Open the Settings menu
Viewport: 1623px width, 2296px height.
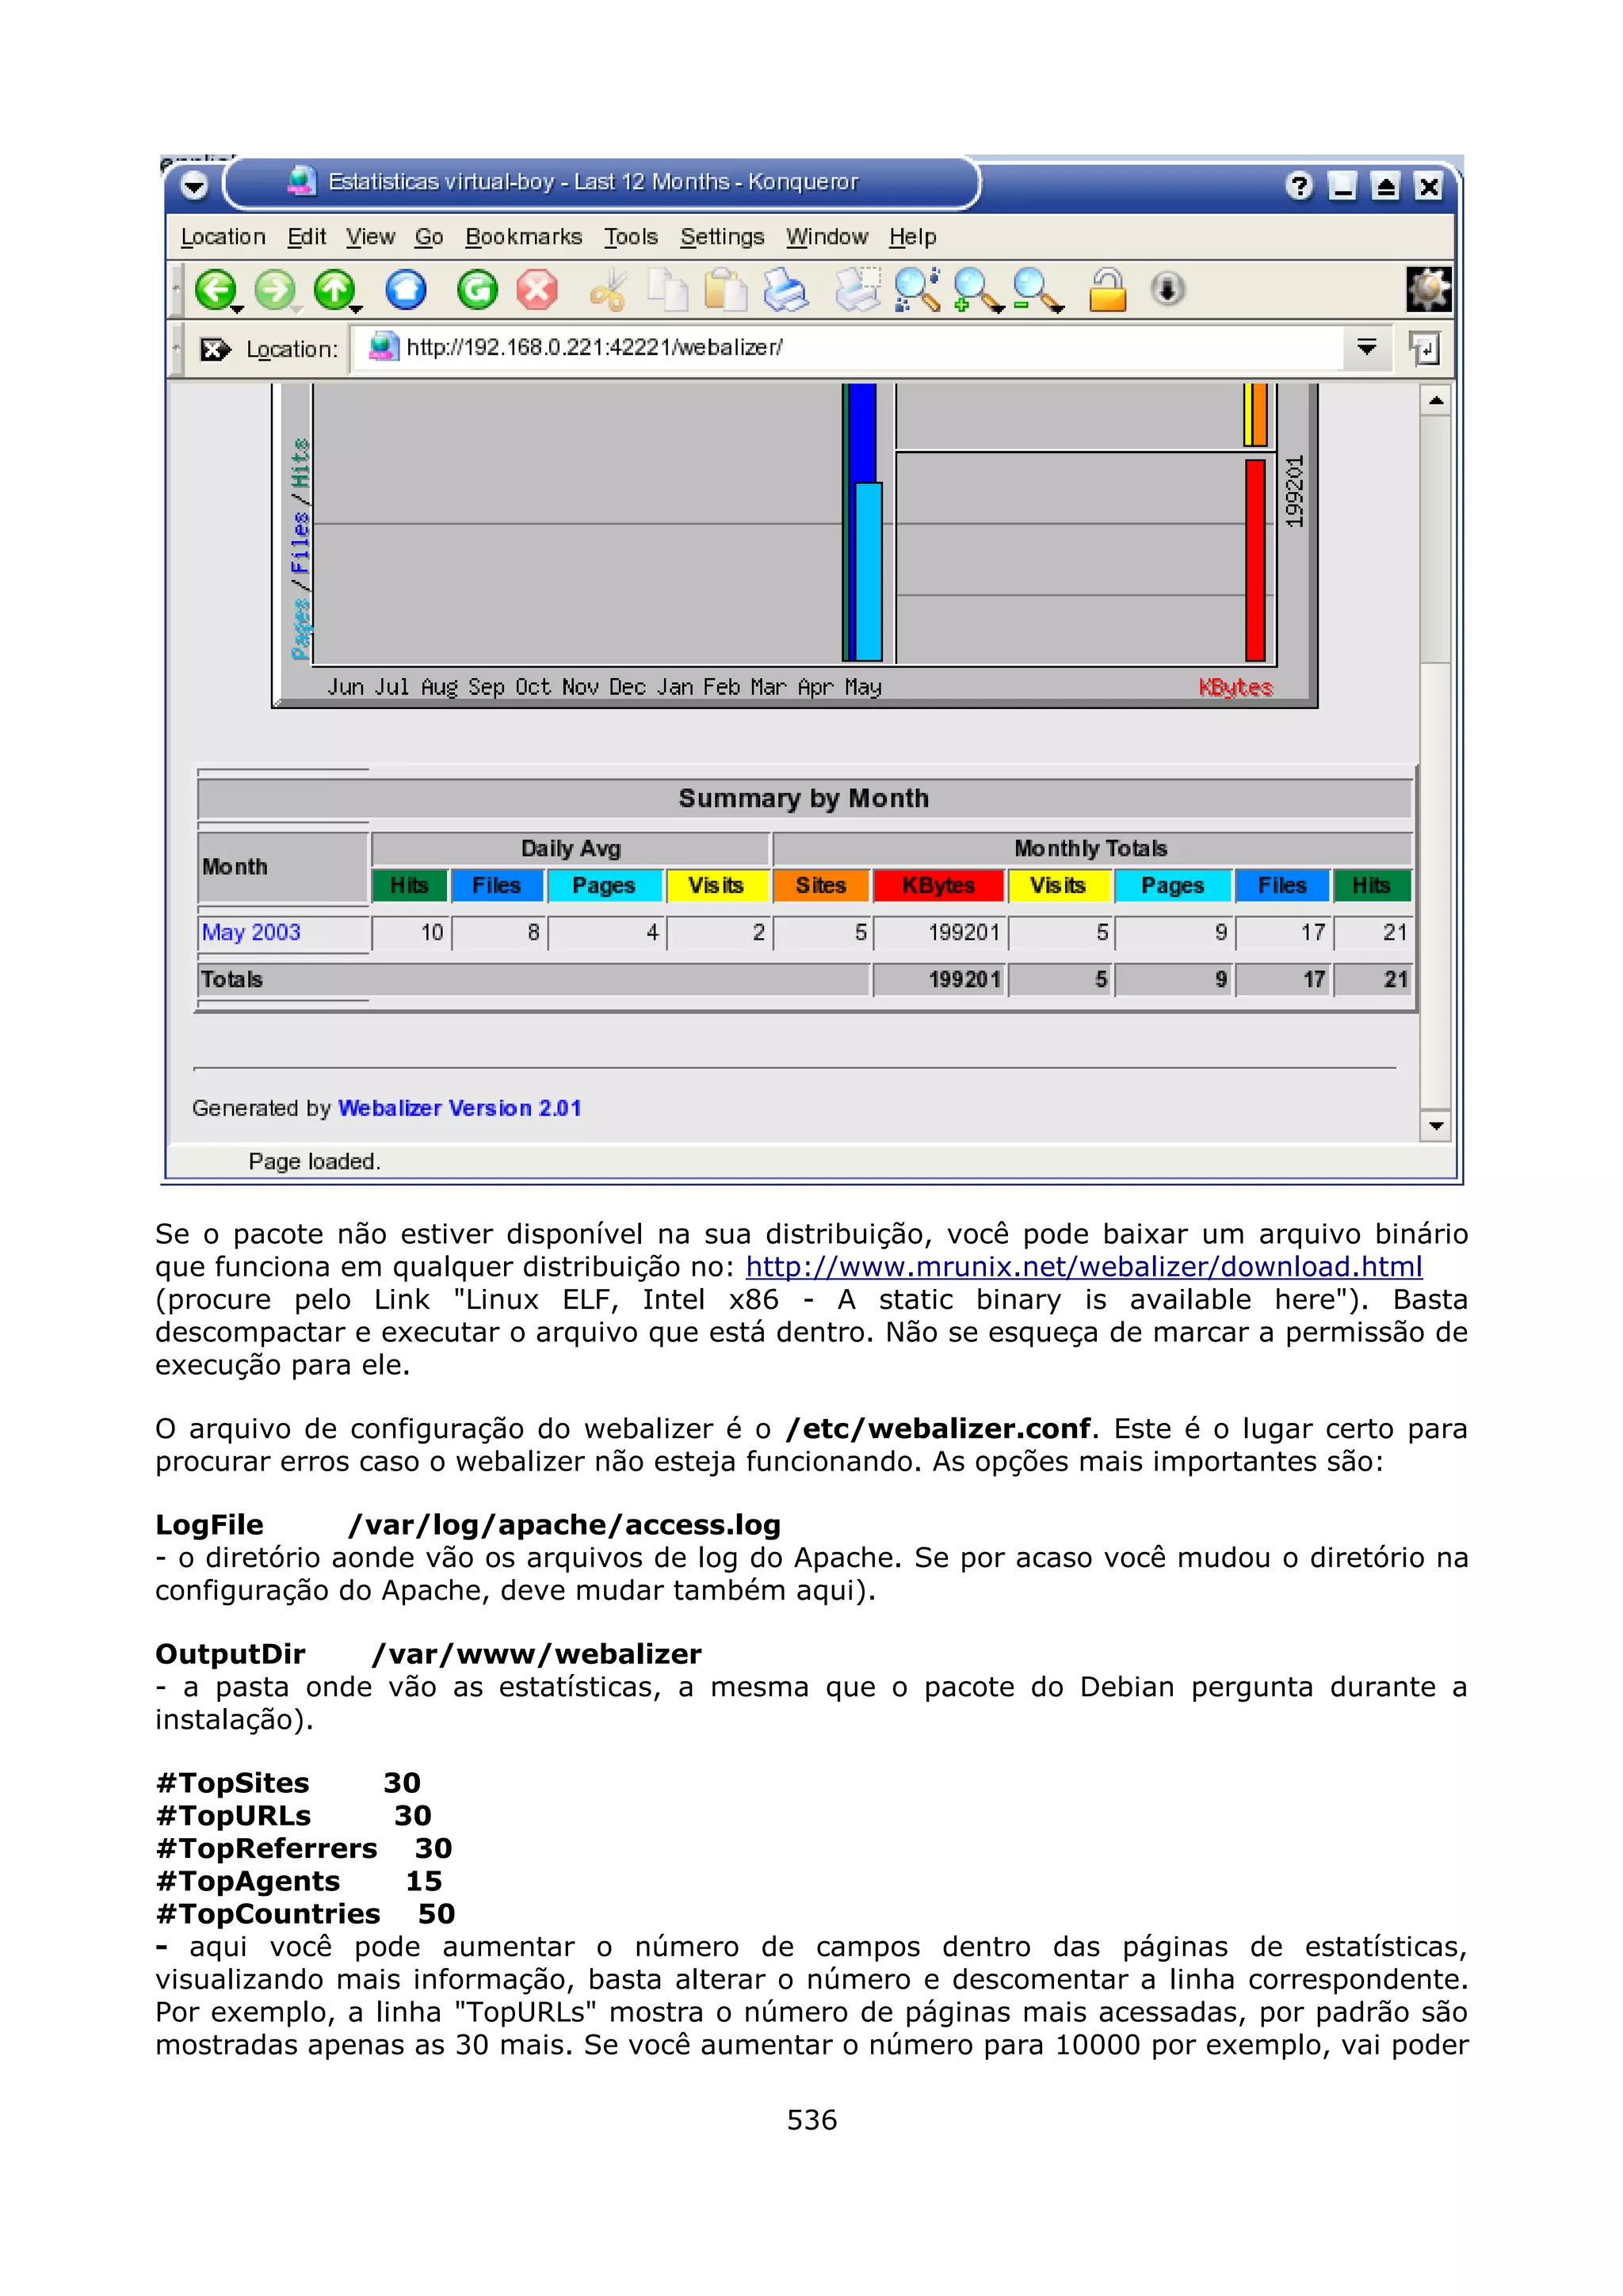(x=721, y=237)
